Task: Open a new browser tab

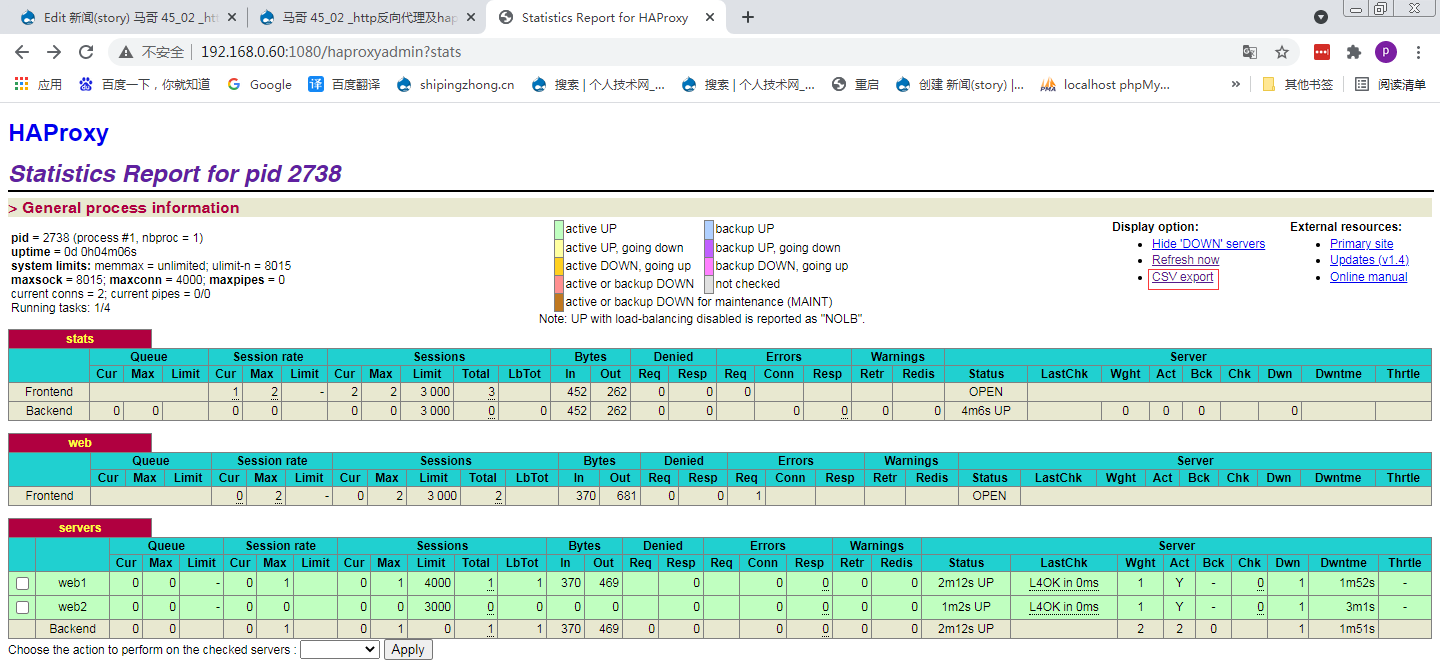Action: pyautogui.click(x=748, y=17)
